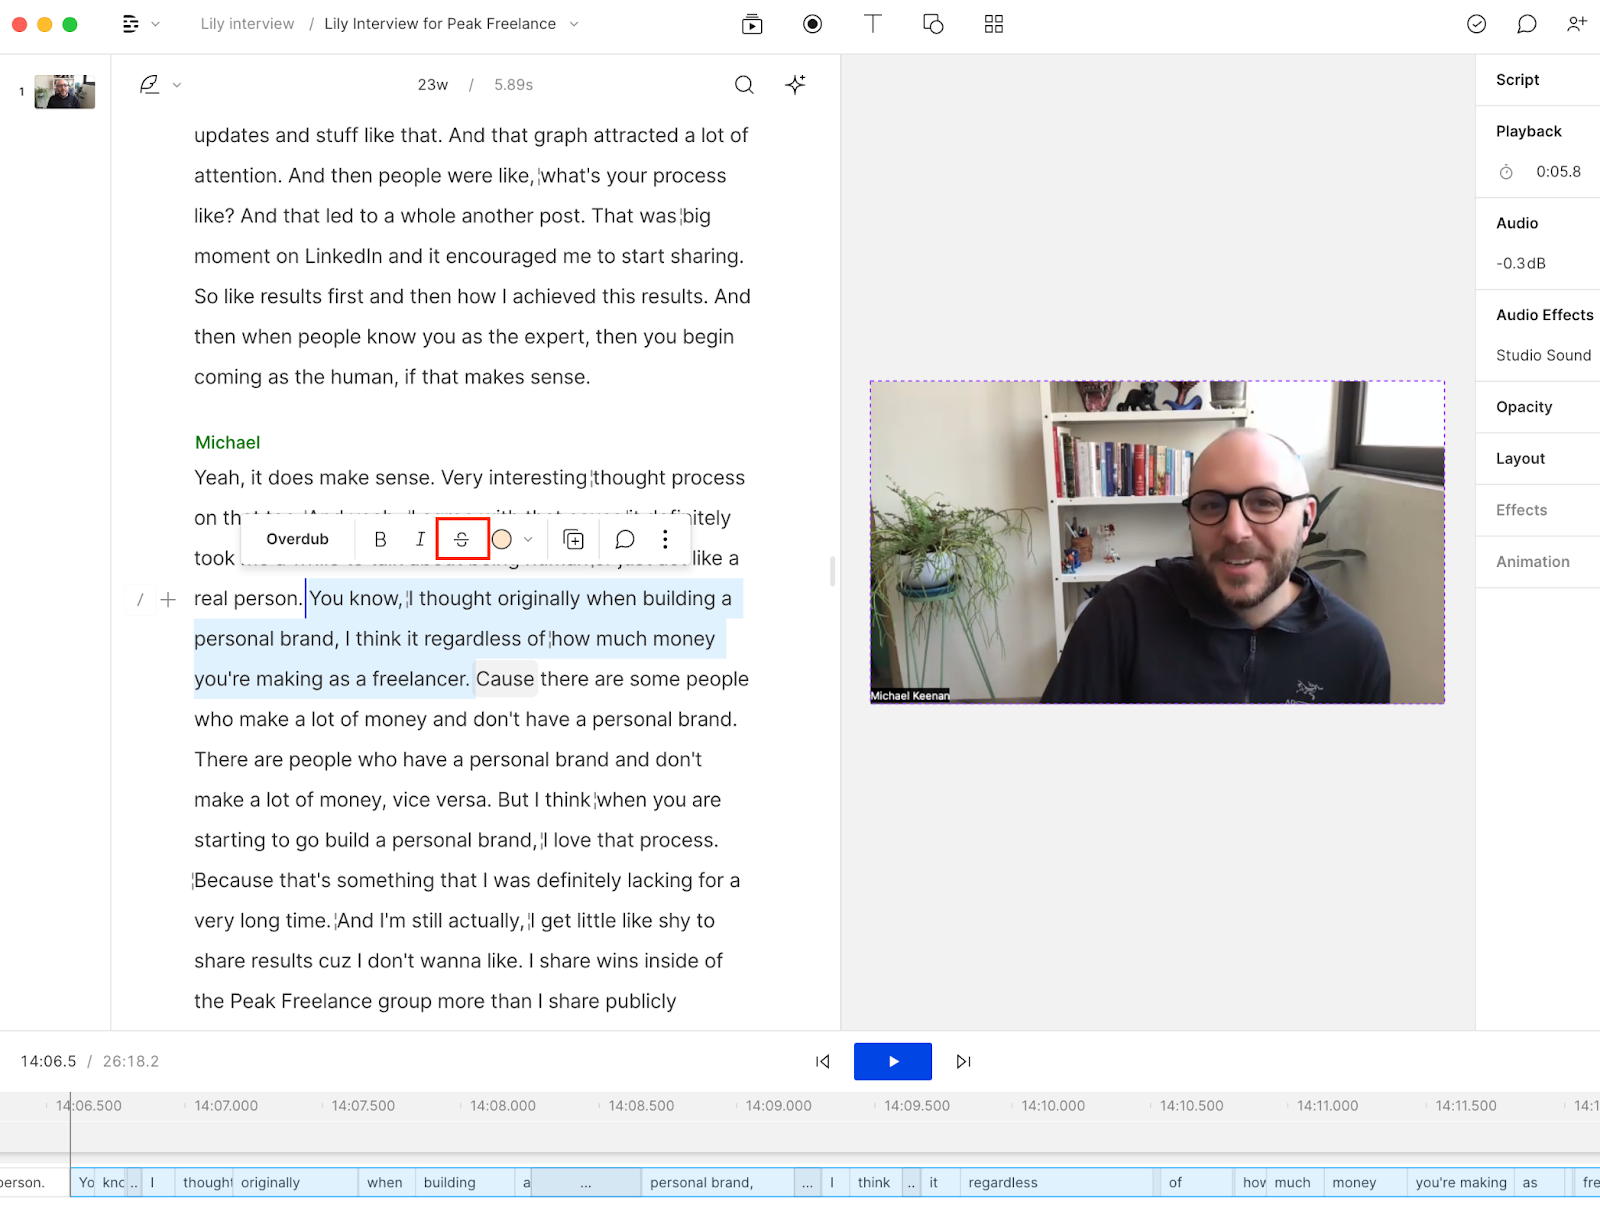
Task: Invite collaborators with the add-person icon
Action: point(1577,23)
